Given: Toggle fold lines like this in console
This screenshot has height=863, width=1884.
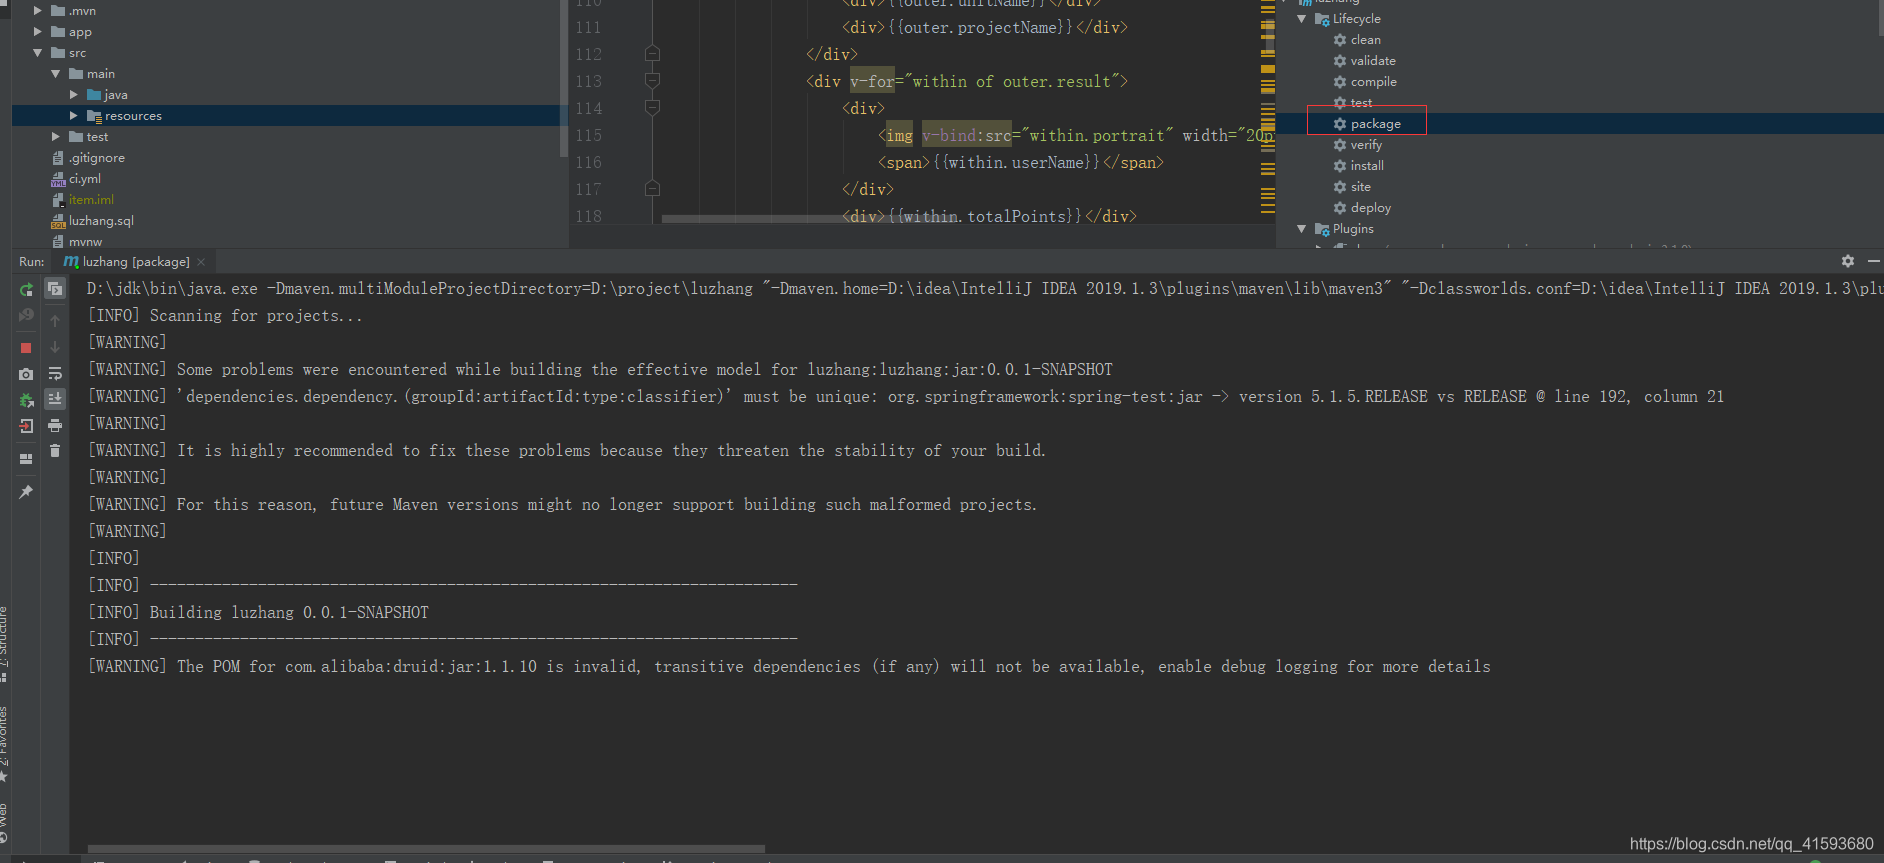Looking at the screenshot, I should 55,289.
